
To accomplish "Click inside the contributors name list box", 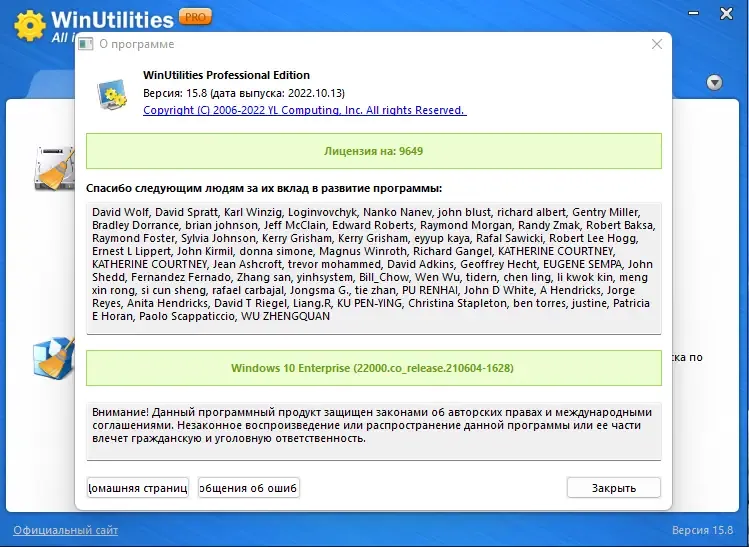I will click(x=374, y=268).
